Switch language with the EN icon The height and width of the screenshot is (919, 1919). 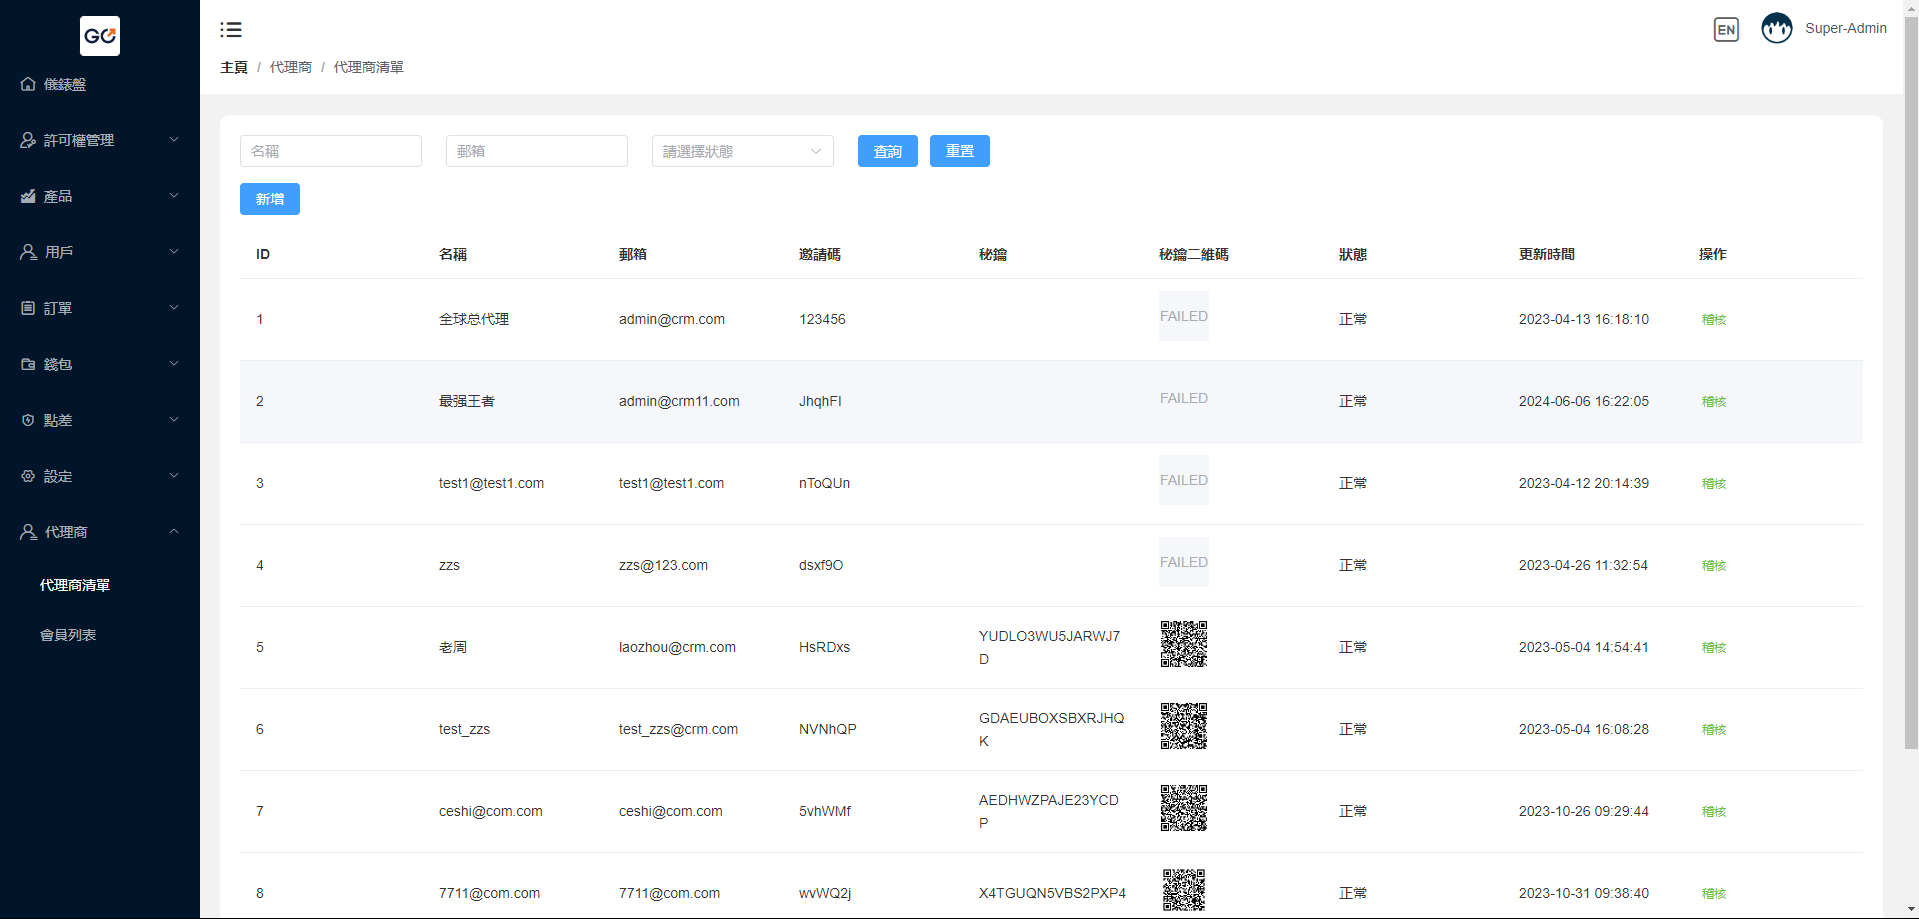(x=1725, y=30)
